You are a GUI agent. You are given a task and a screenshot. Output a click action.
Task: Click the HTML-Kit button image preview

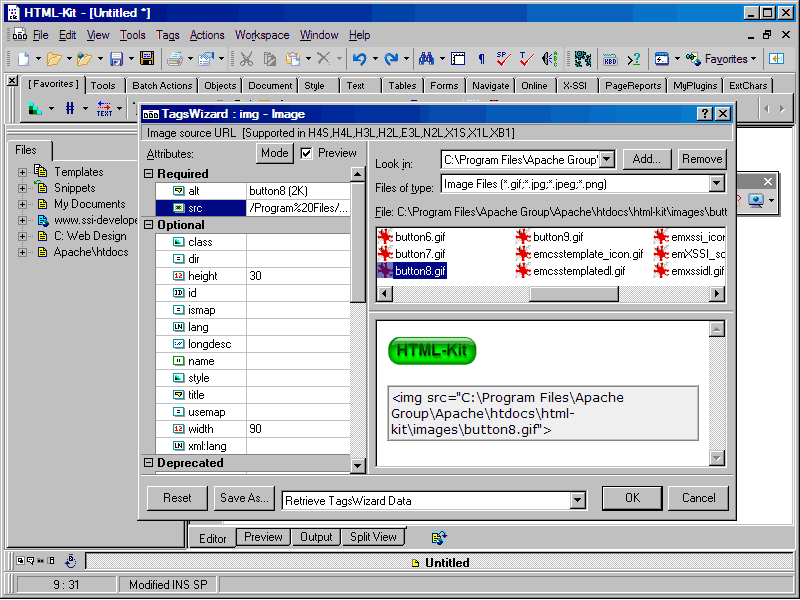click(x=432, y=351)
